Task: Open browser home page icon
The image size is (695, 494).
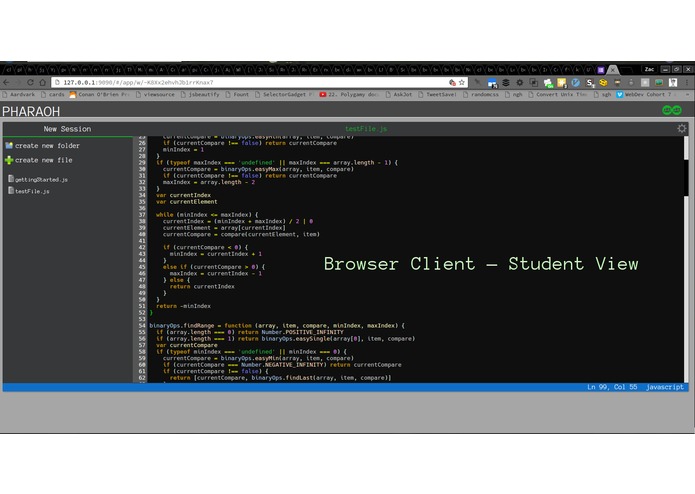Action: coord(43,82)
